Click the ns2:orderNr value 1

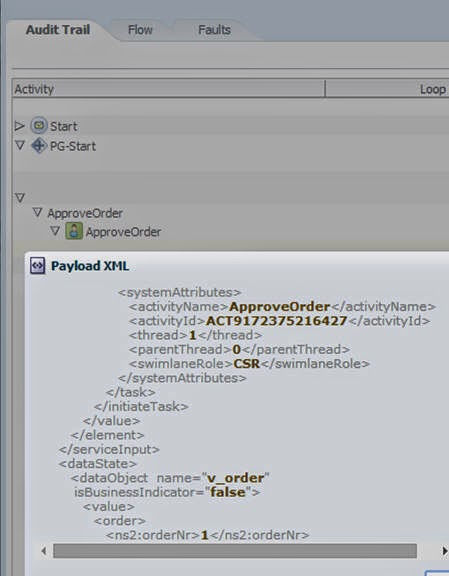pos(205,535)
